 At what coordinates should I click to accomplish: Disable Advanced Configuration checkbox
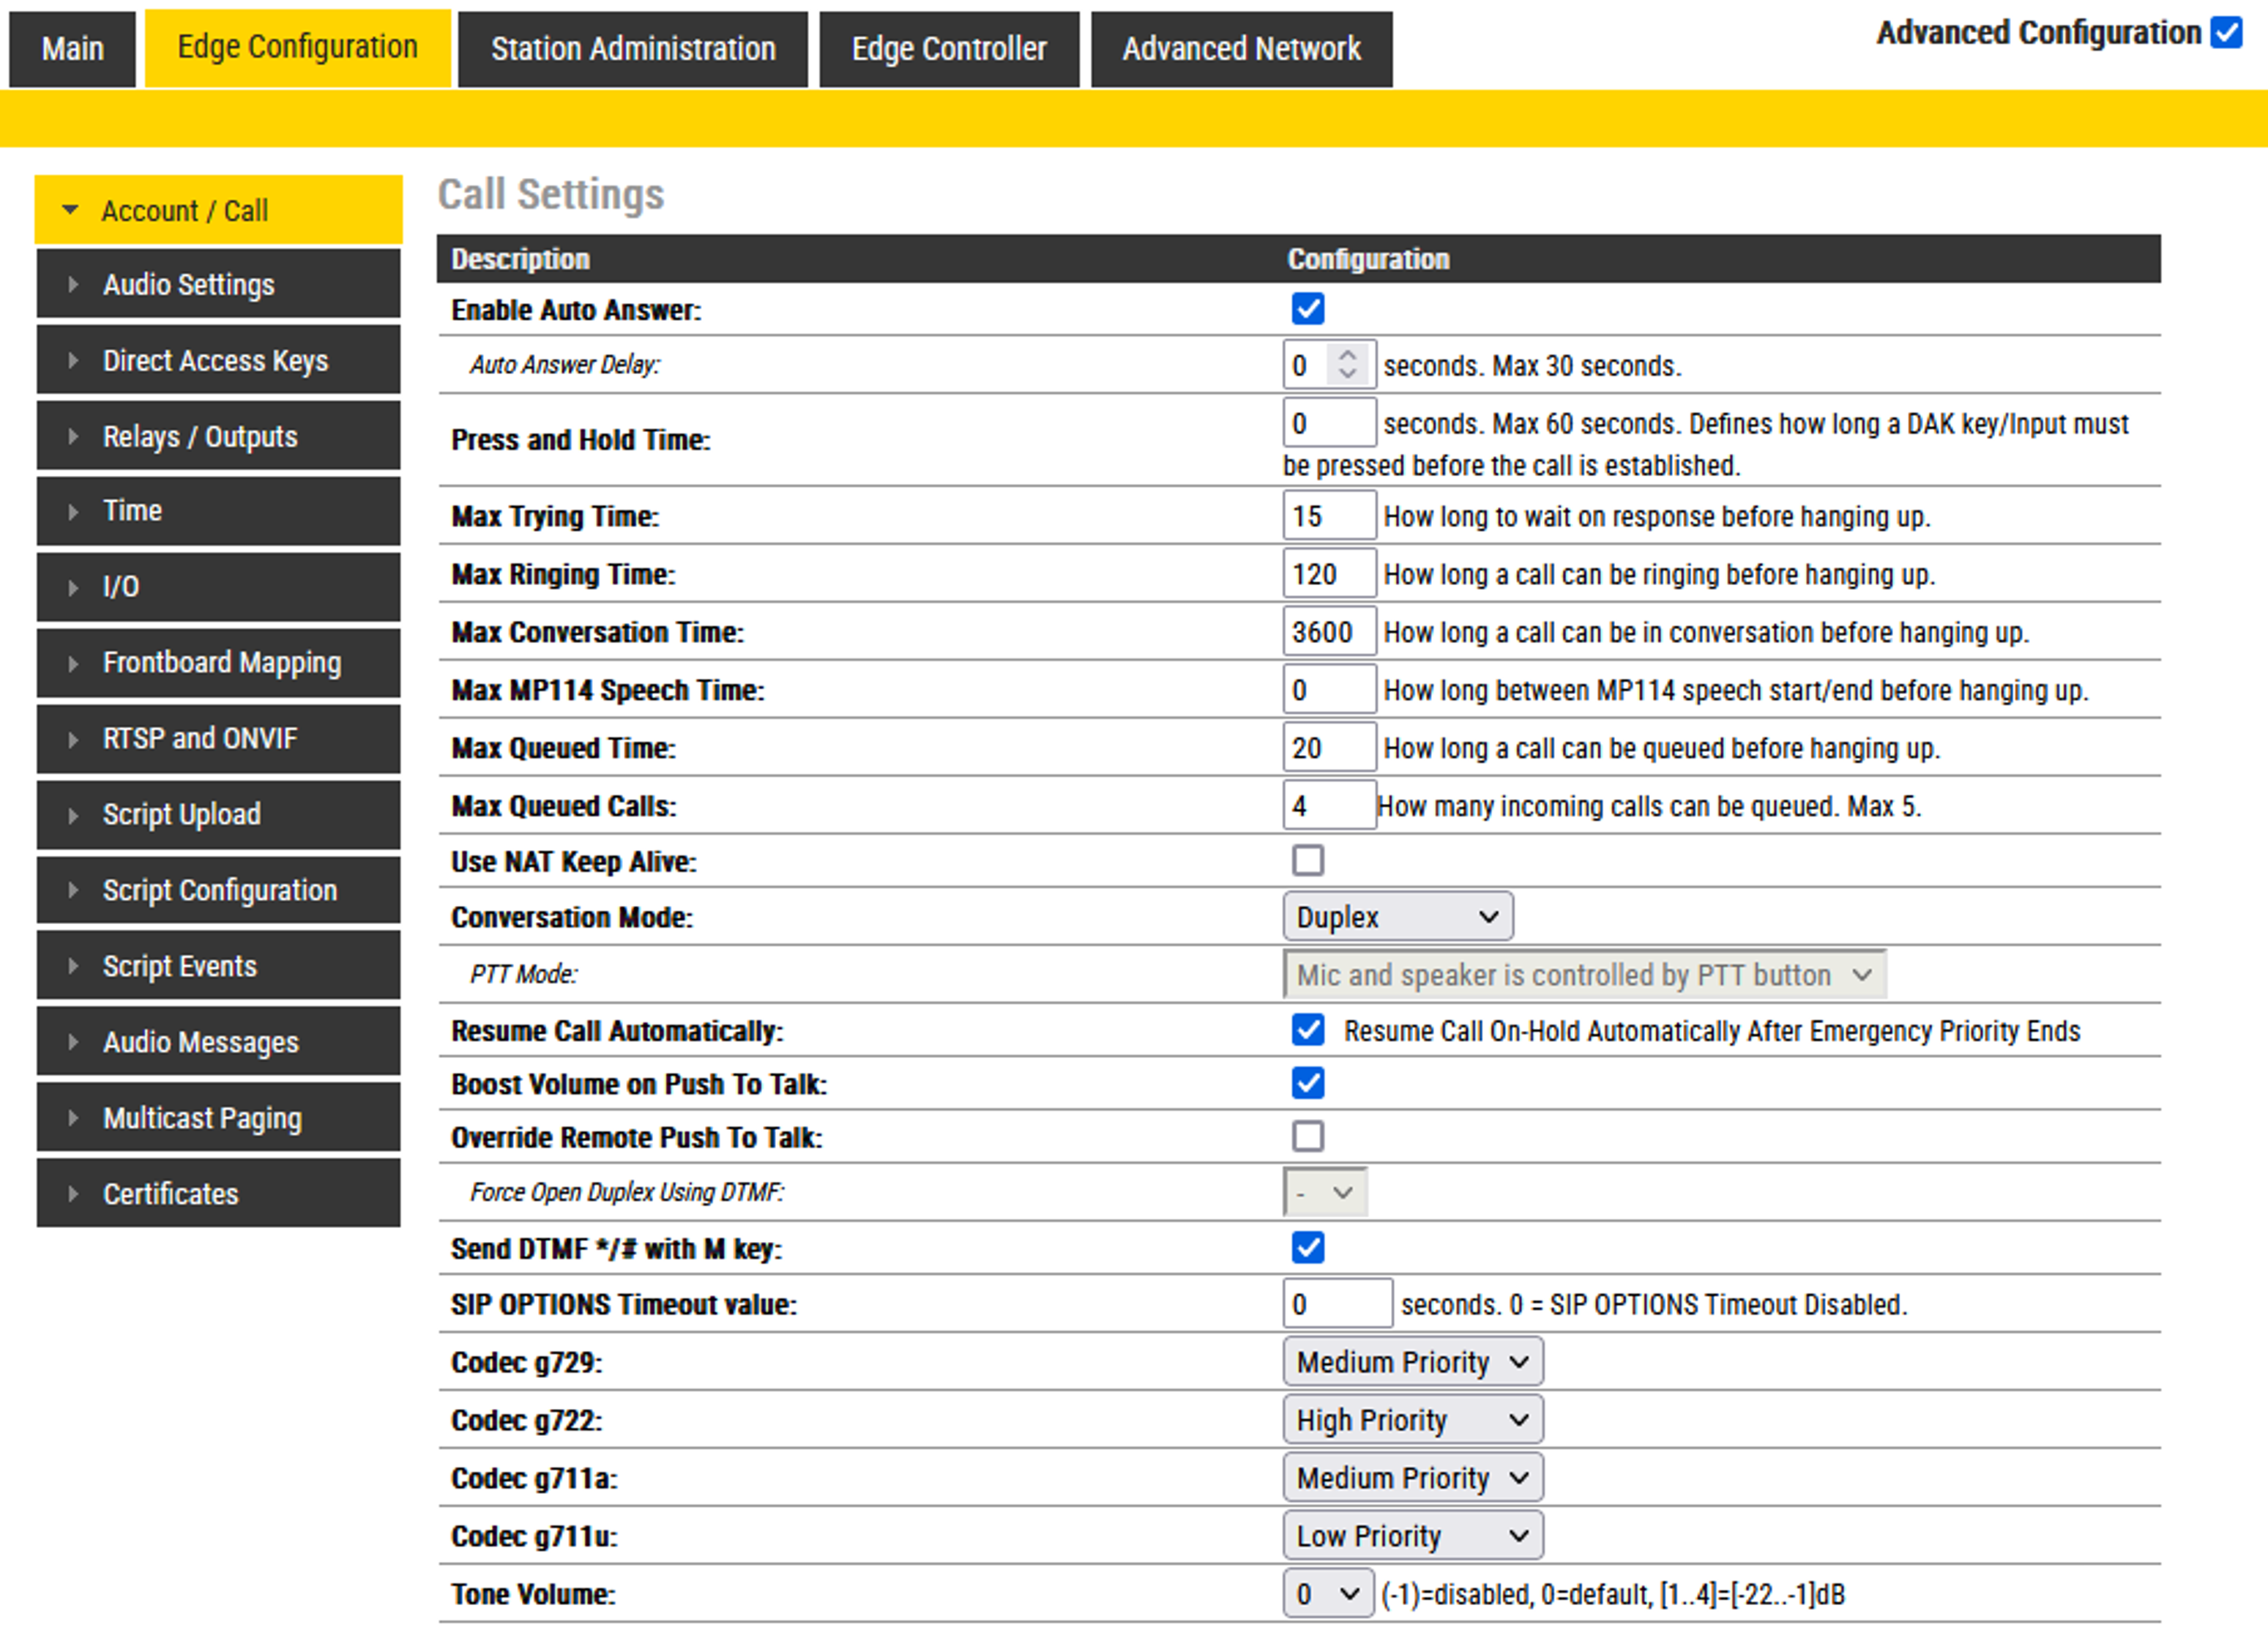point(2226,33)
